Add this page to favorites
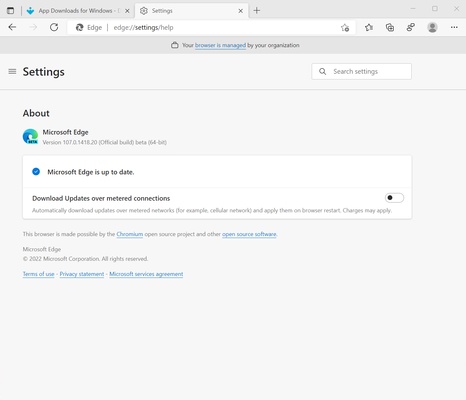Image resolution: width=466 pixels, height=400 pixels. 345,28
